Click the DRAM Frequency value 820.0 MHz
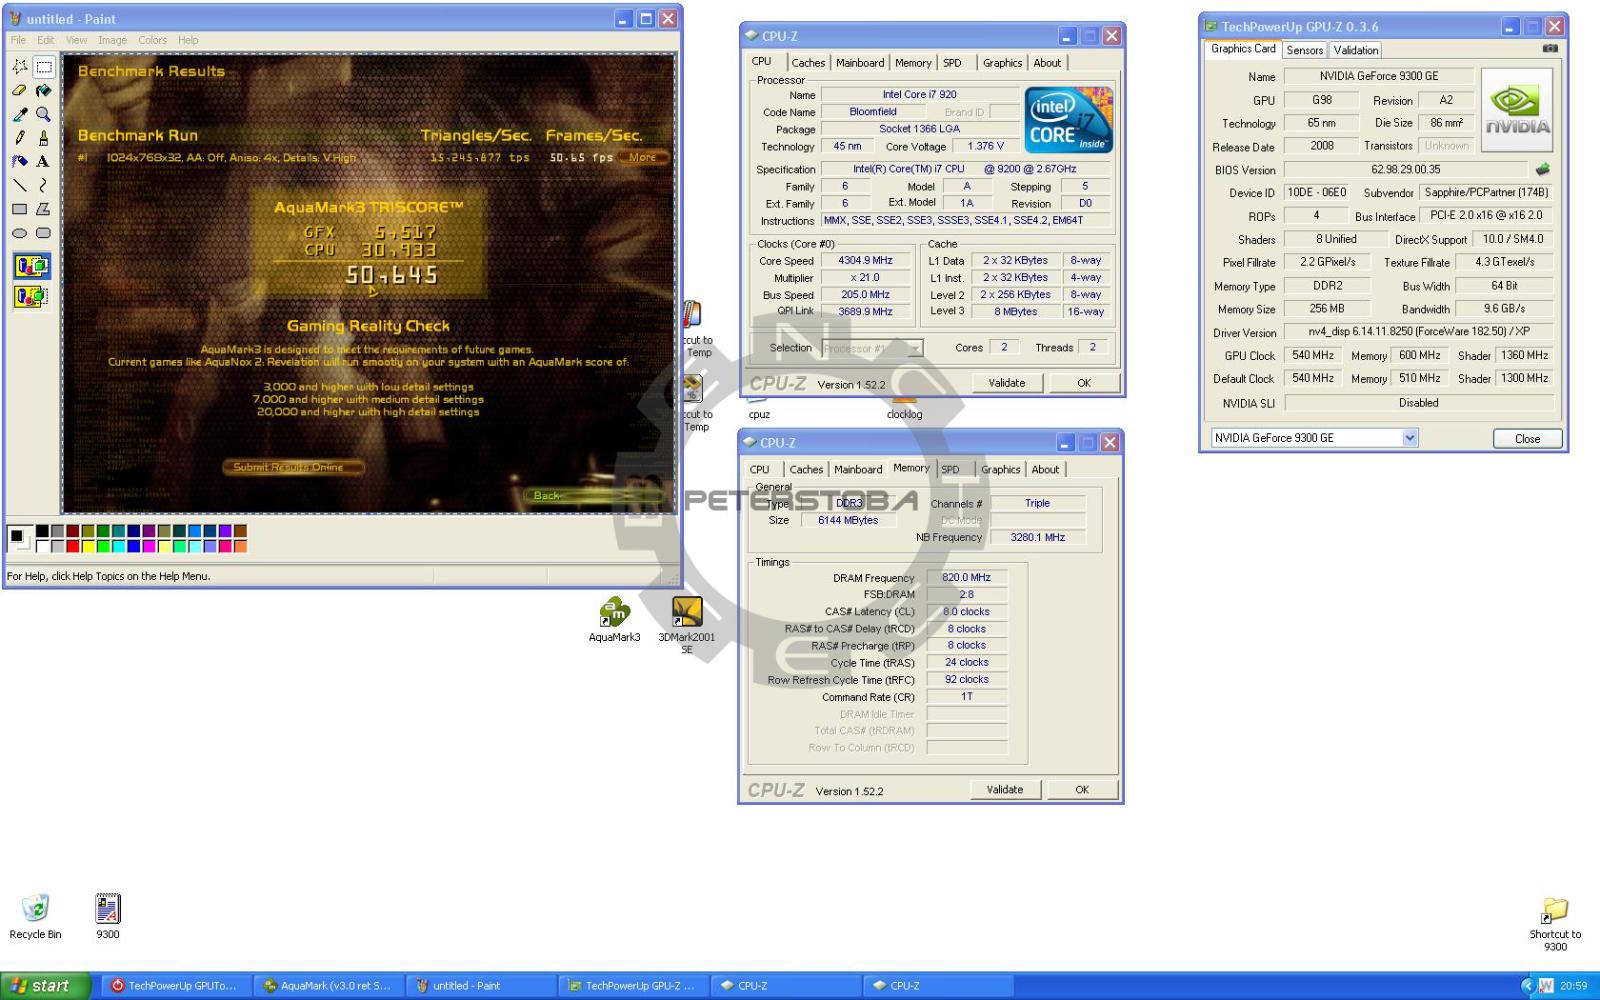Image resolution: width=1600 pixels, height=1000 pixels. pos(966,578)
